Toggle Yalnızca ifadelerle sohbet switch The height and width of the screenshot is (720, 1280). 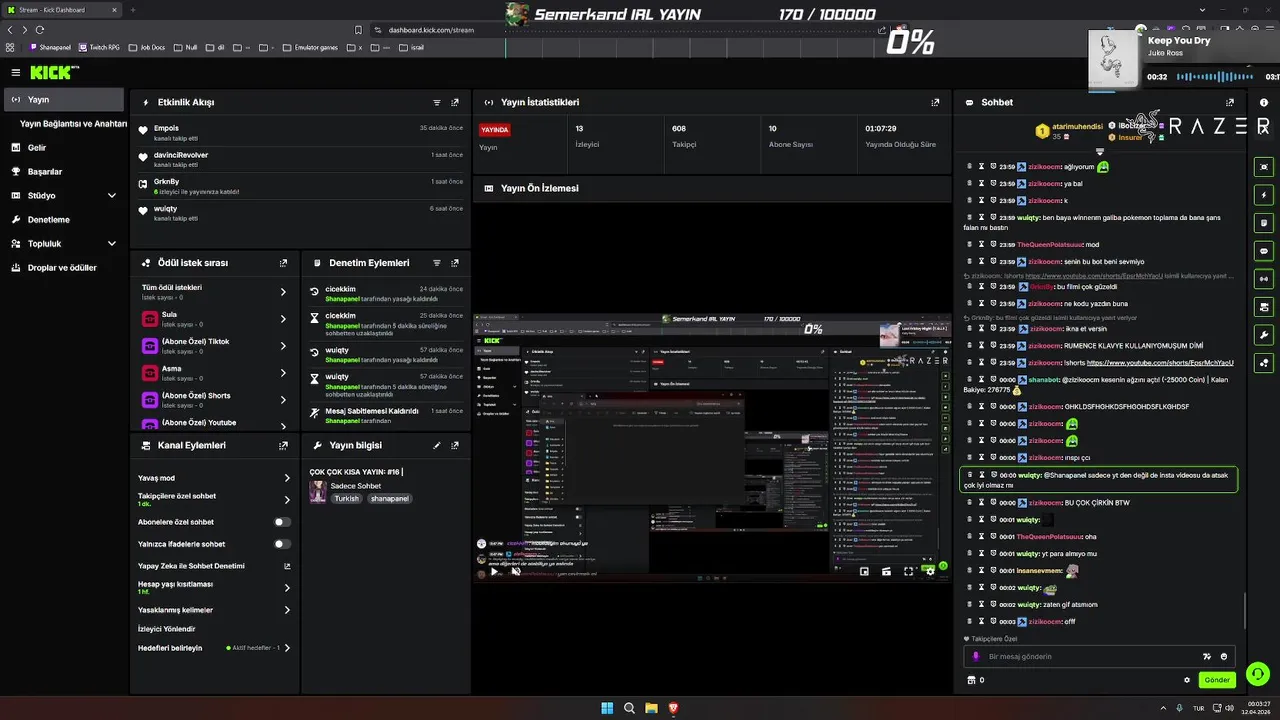tap(283, 544)
